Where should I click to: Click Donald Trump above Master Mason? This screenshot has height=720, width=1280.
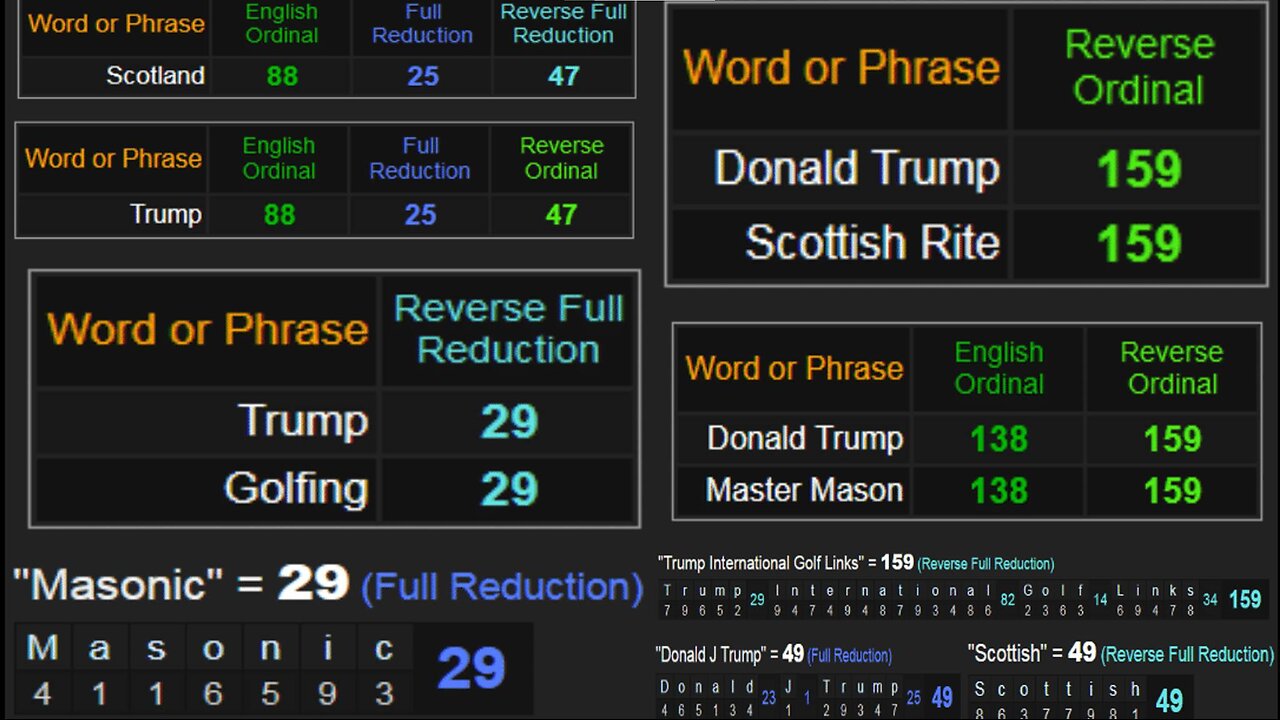(x=805, y=438)
